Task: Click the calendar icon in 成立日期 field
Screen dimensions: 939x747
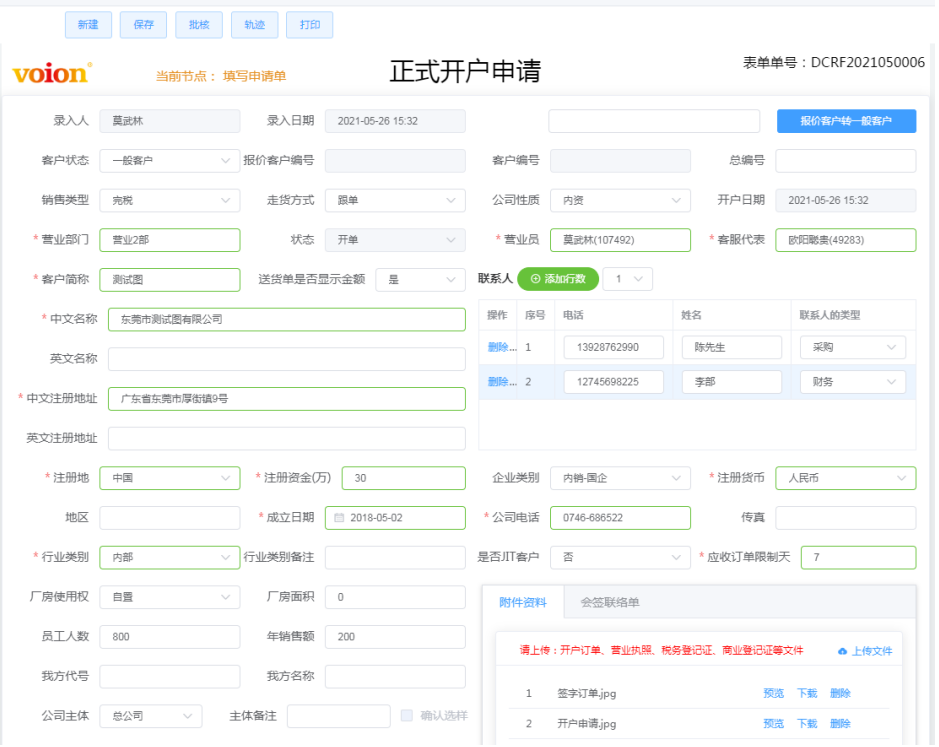Action: pos(339,518)
